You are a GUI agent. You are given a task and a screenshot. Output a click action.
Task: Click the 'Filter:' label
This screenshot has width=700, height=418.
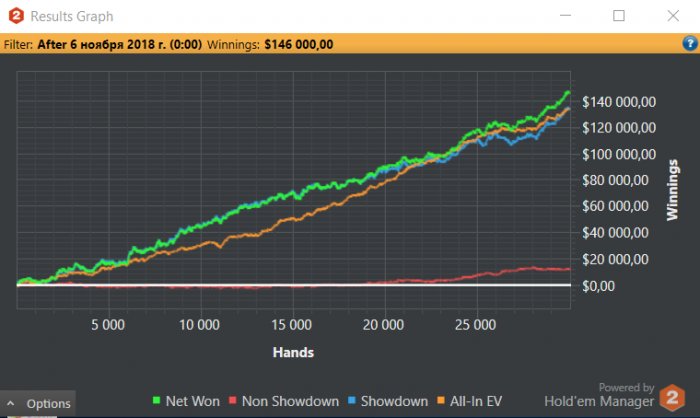18,44
